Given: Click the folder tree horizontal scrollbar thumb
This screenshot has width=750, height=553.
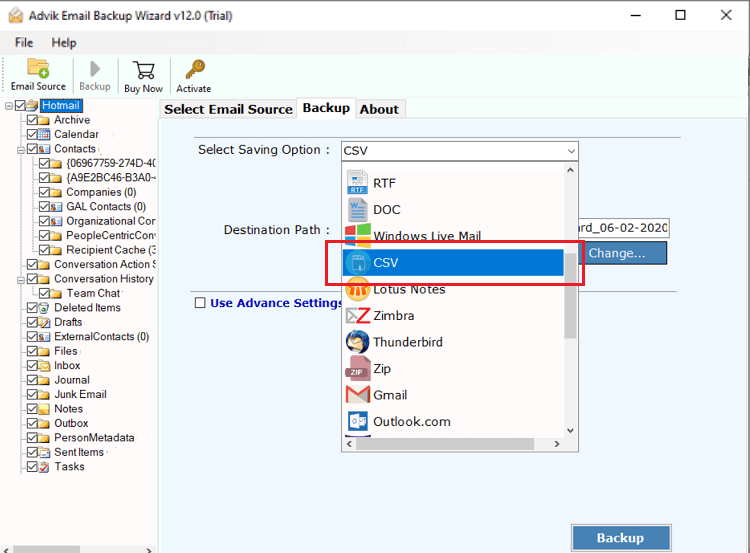Looking at the screenshot, I should [46, 550].
